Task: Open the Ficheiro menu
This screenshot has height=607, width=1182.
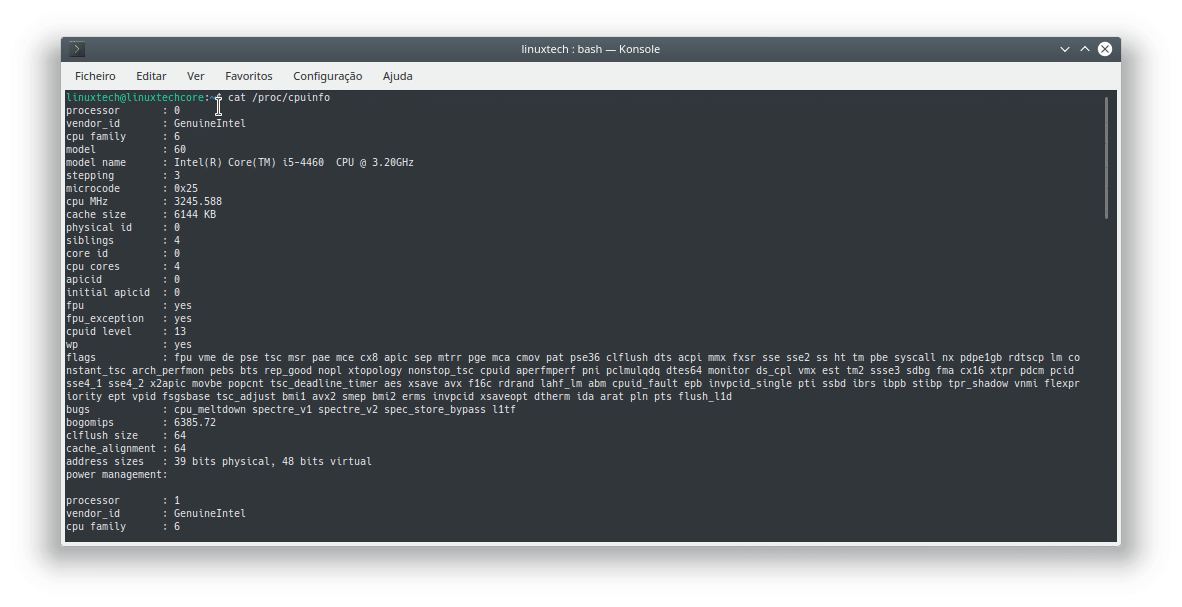Action: (x=95, y=76)
